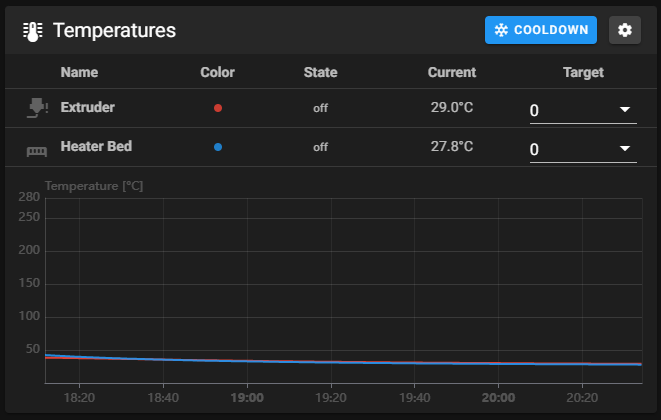Click the Extruder red color dot

[218, 108]
